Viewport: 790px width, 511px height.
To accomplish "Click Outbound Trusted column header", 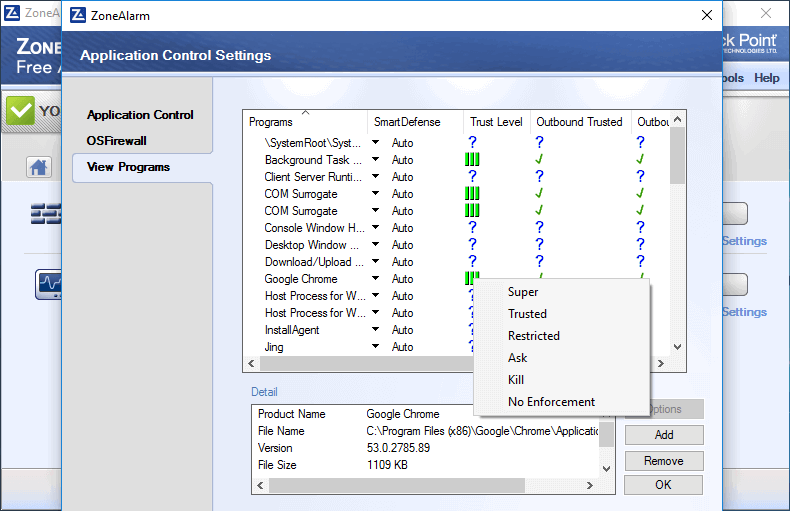I will pos(579,122).
